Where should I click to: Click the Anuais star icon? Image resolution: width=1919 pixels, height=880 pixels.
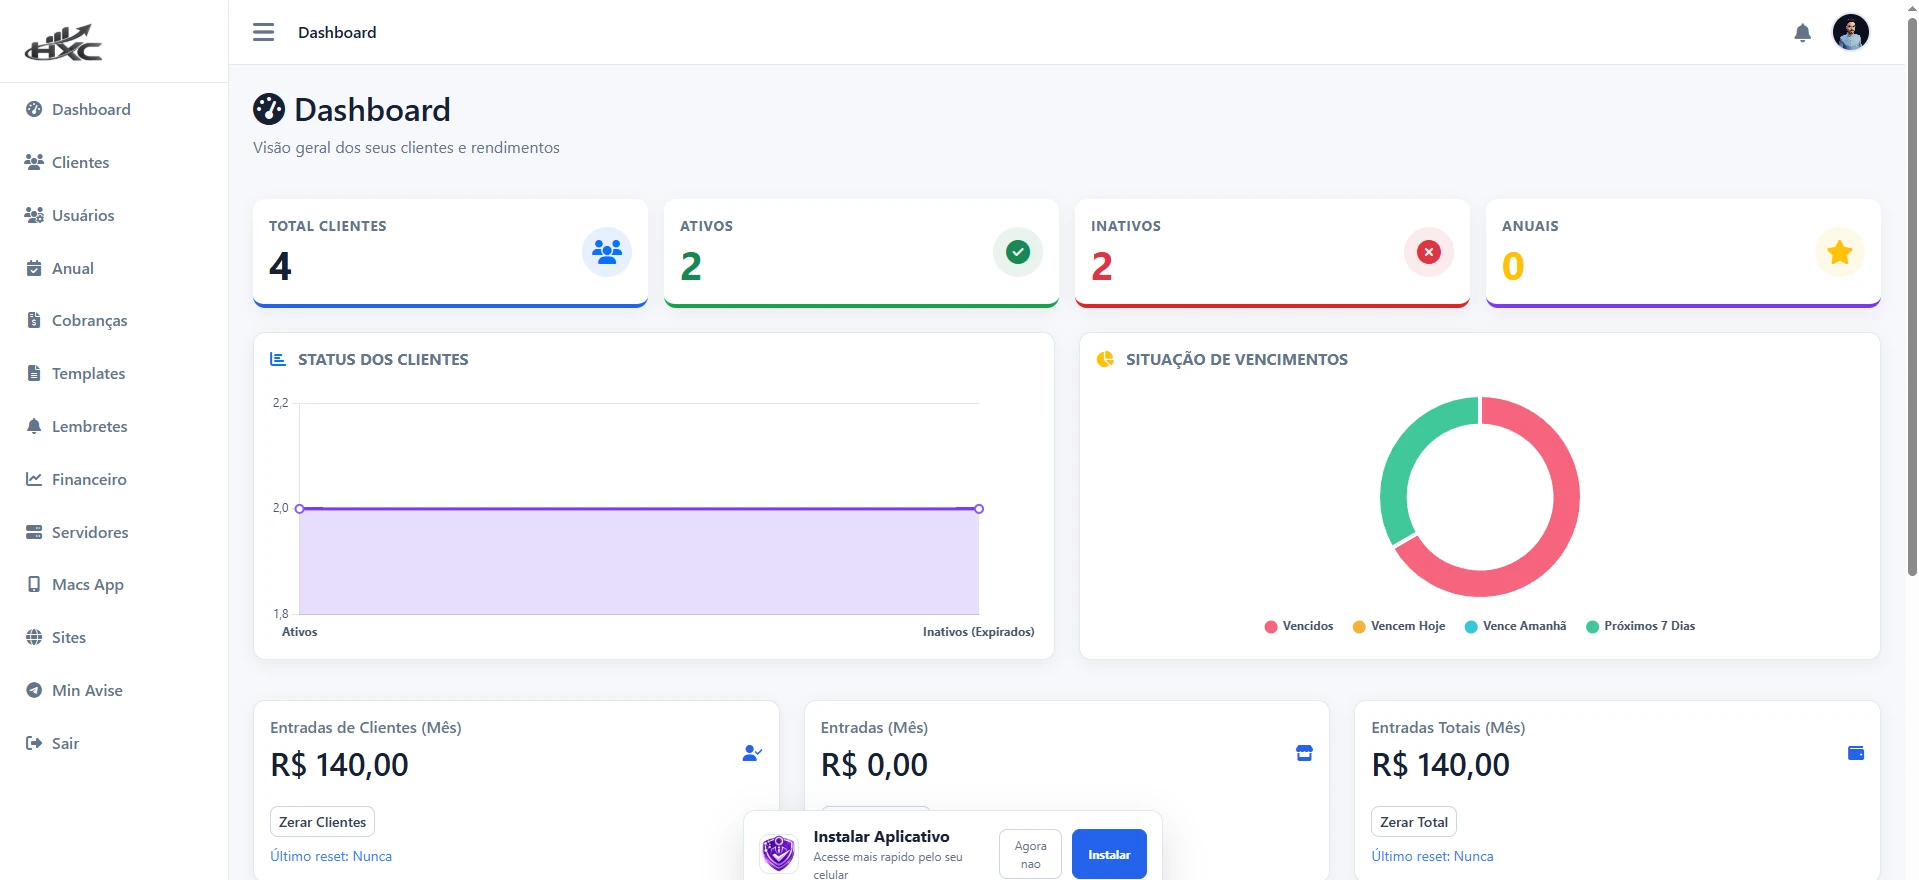pyautogui.click(x=1840, y=252)
